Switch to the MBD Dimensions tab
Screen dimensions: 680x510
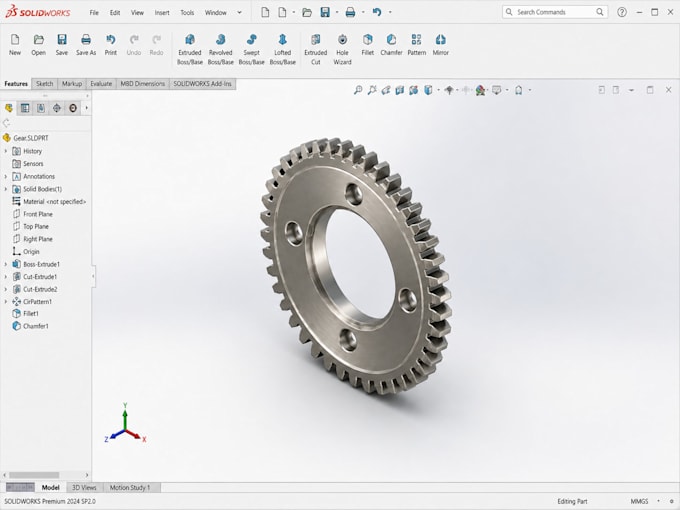coord(143,84)
